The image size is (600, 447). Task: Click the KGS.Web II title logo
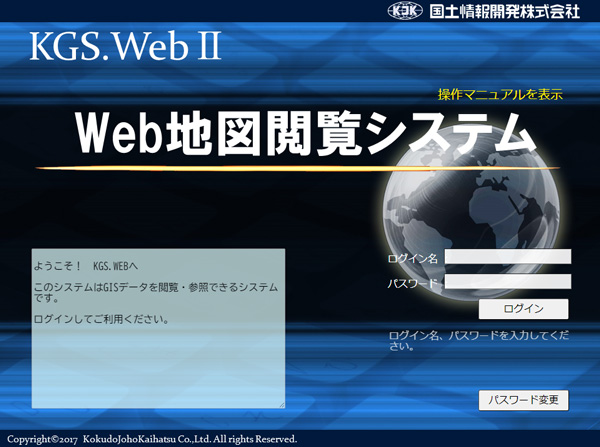click(126, 46)
